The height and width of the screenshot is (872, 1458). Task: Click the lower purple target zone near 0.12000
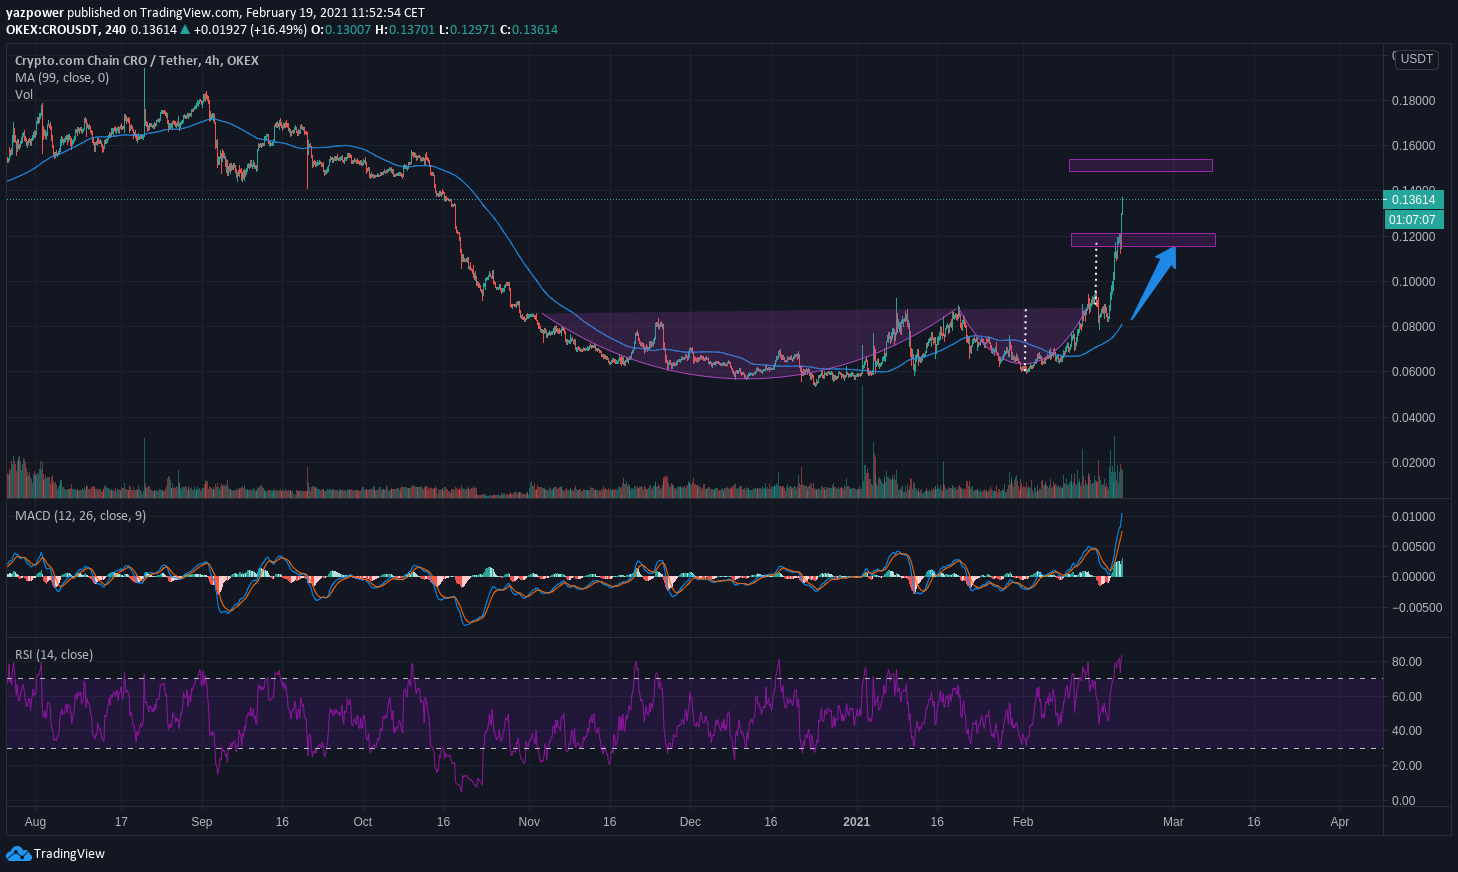(x=1143, y=240)
